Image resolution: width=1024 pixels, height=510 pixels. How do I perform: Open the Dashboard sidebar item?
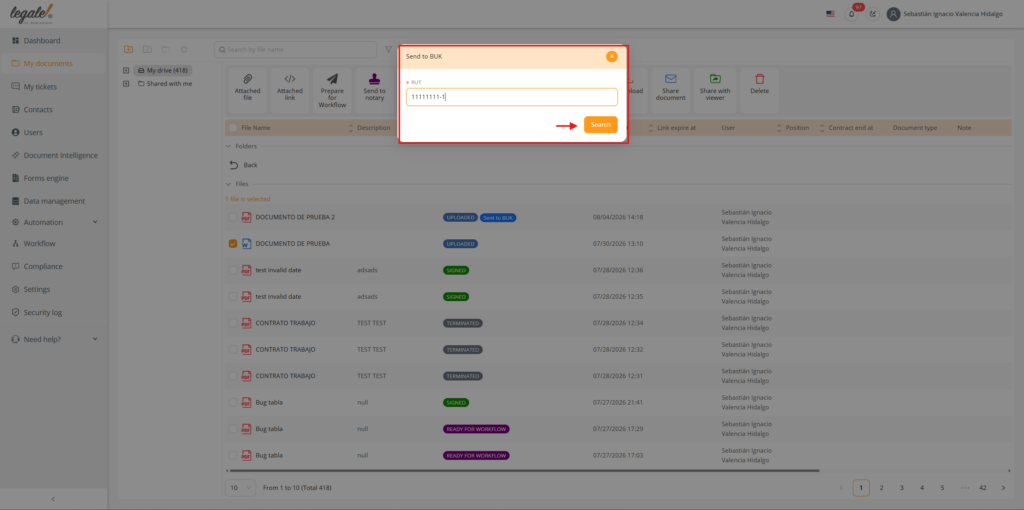(x=42, y=40)
